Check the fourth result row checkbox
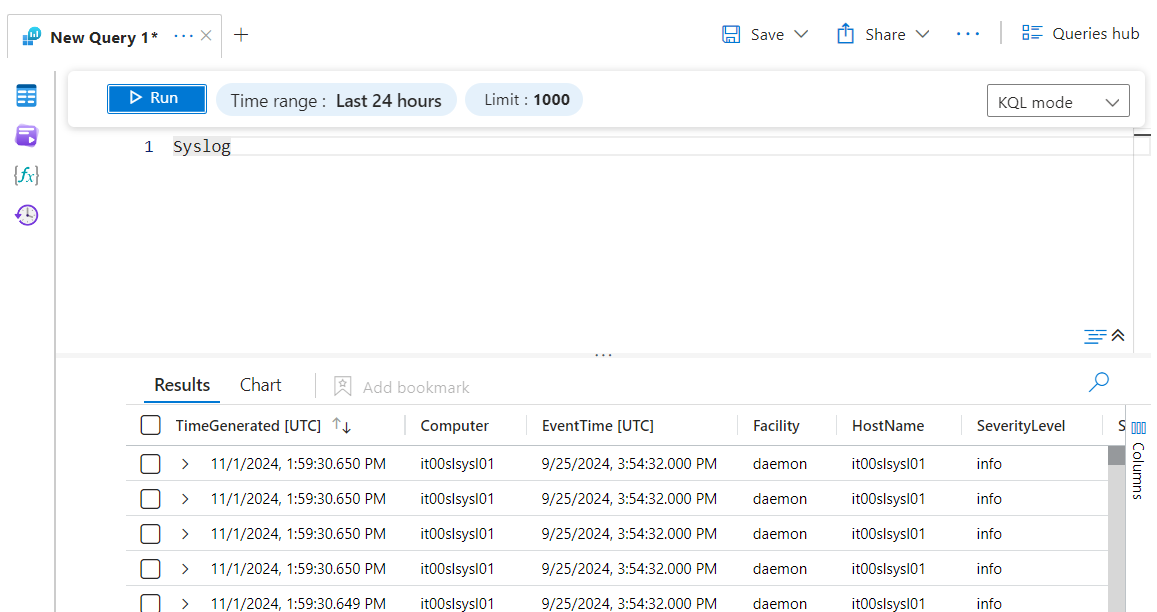This screenshot has height=612, width=1157. (151, 568)
